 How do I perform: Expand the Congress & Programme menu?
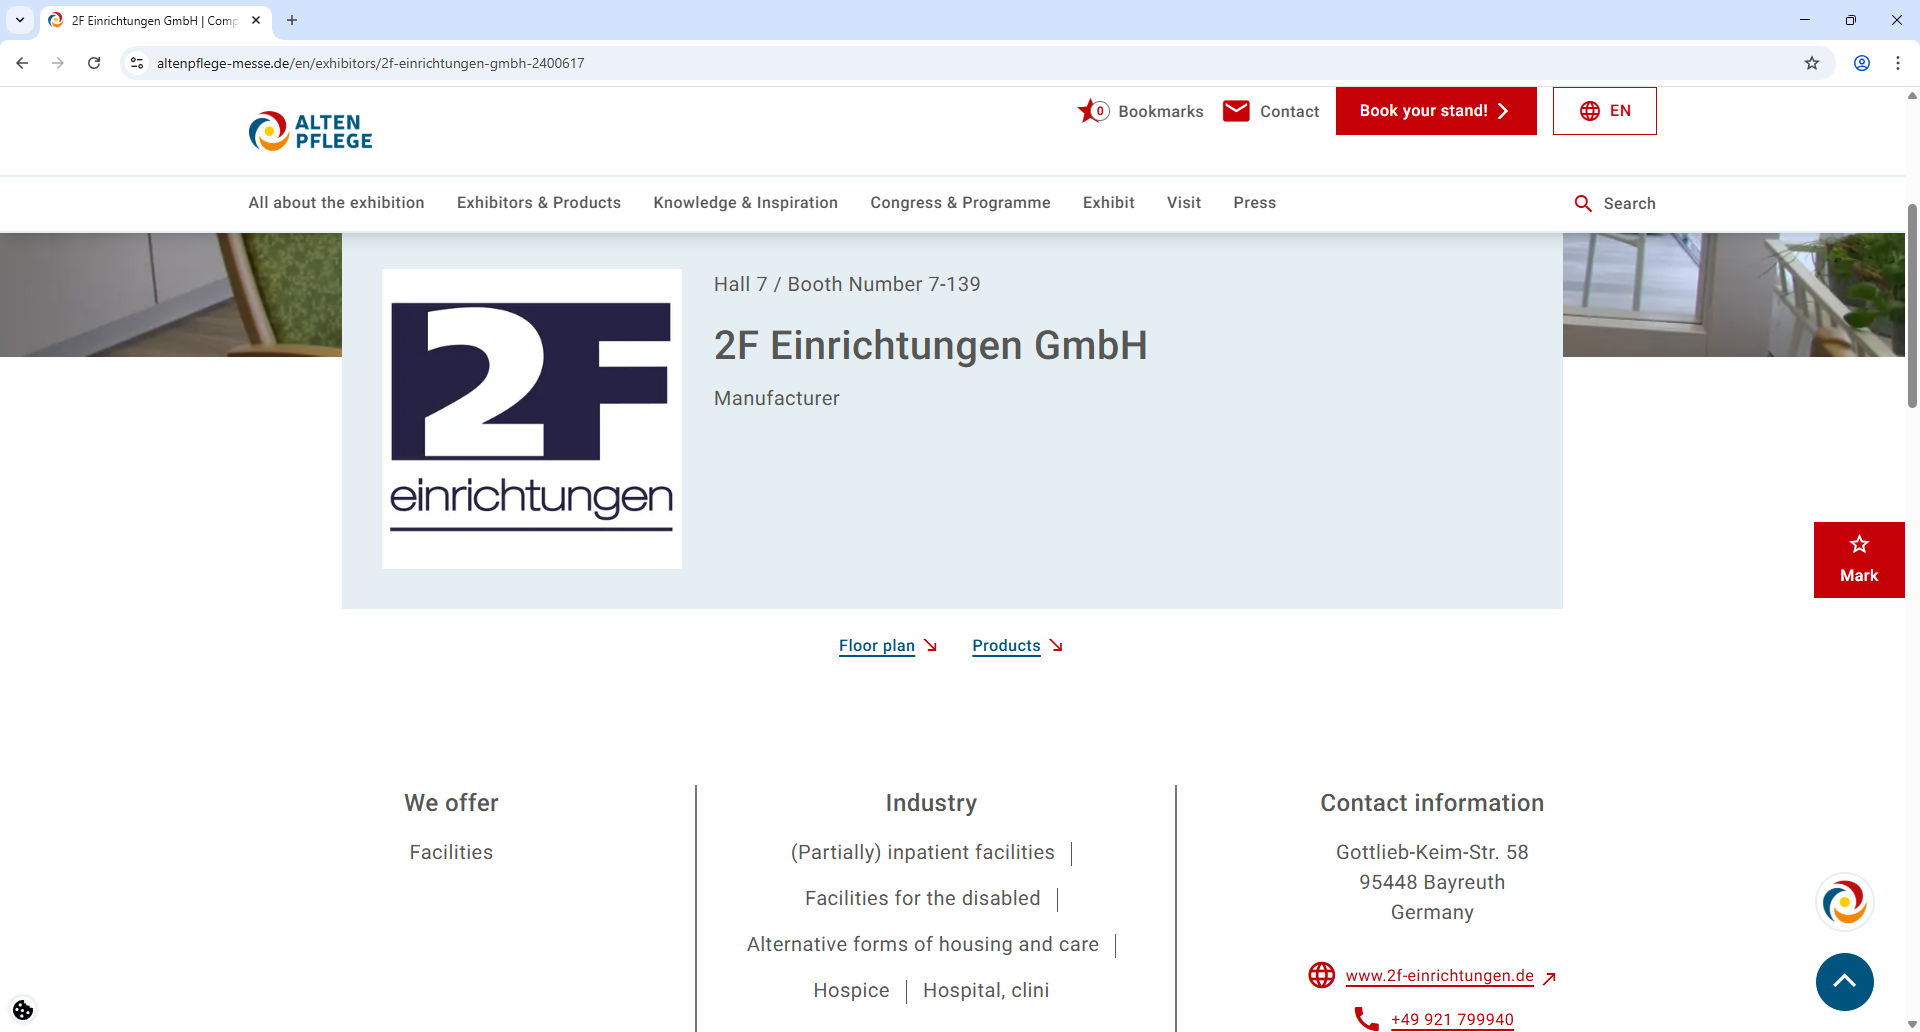(x=960, y=203)
